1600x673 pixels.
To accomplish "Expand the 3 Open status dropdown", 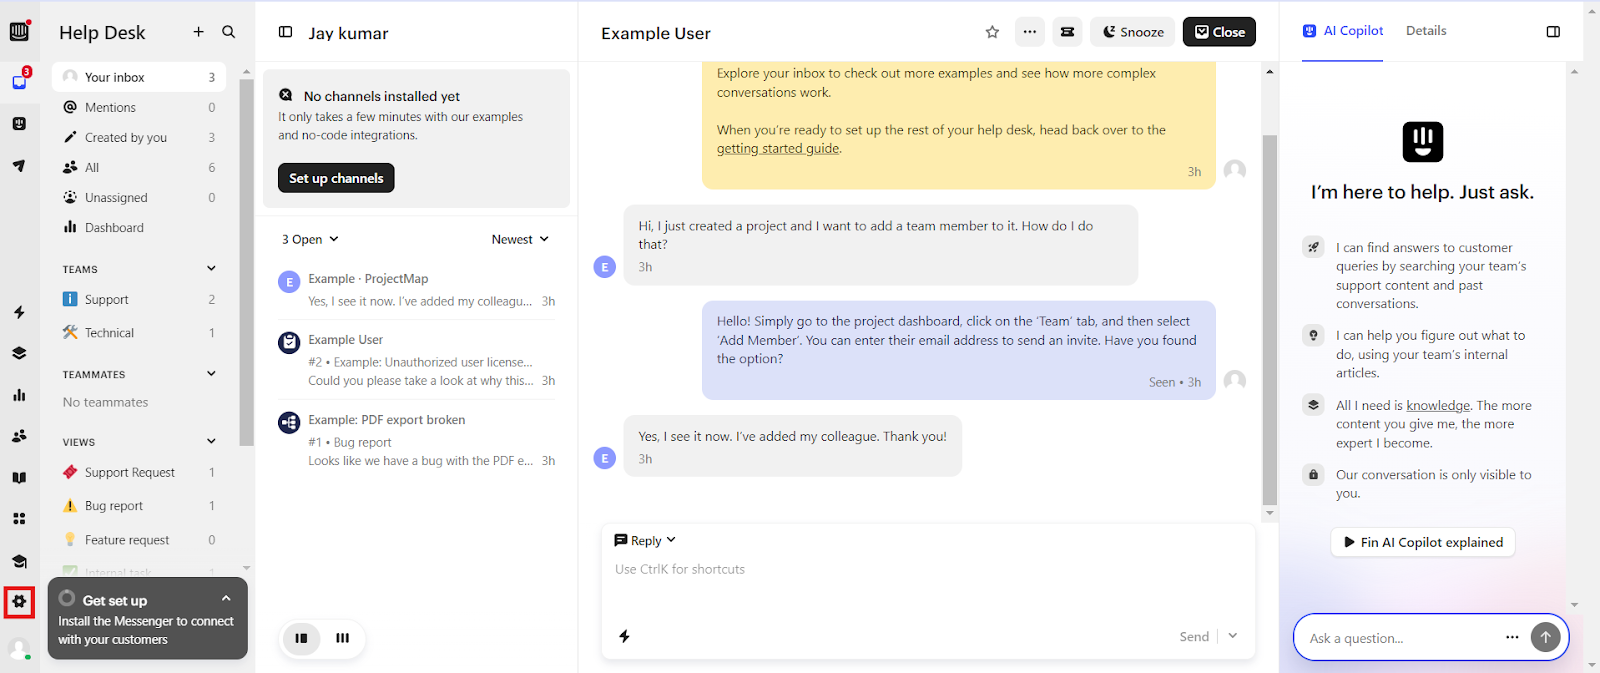I will point(310,239).
